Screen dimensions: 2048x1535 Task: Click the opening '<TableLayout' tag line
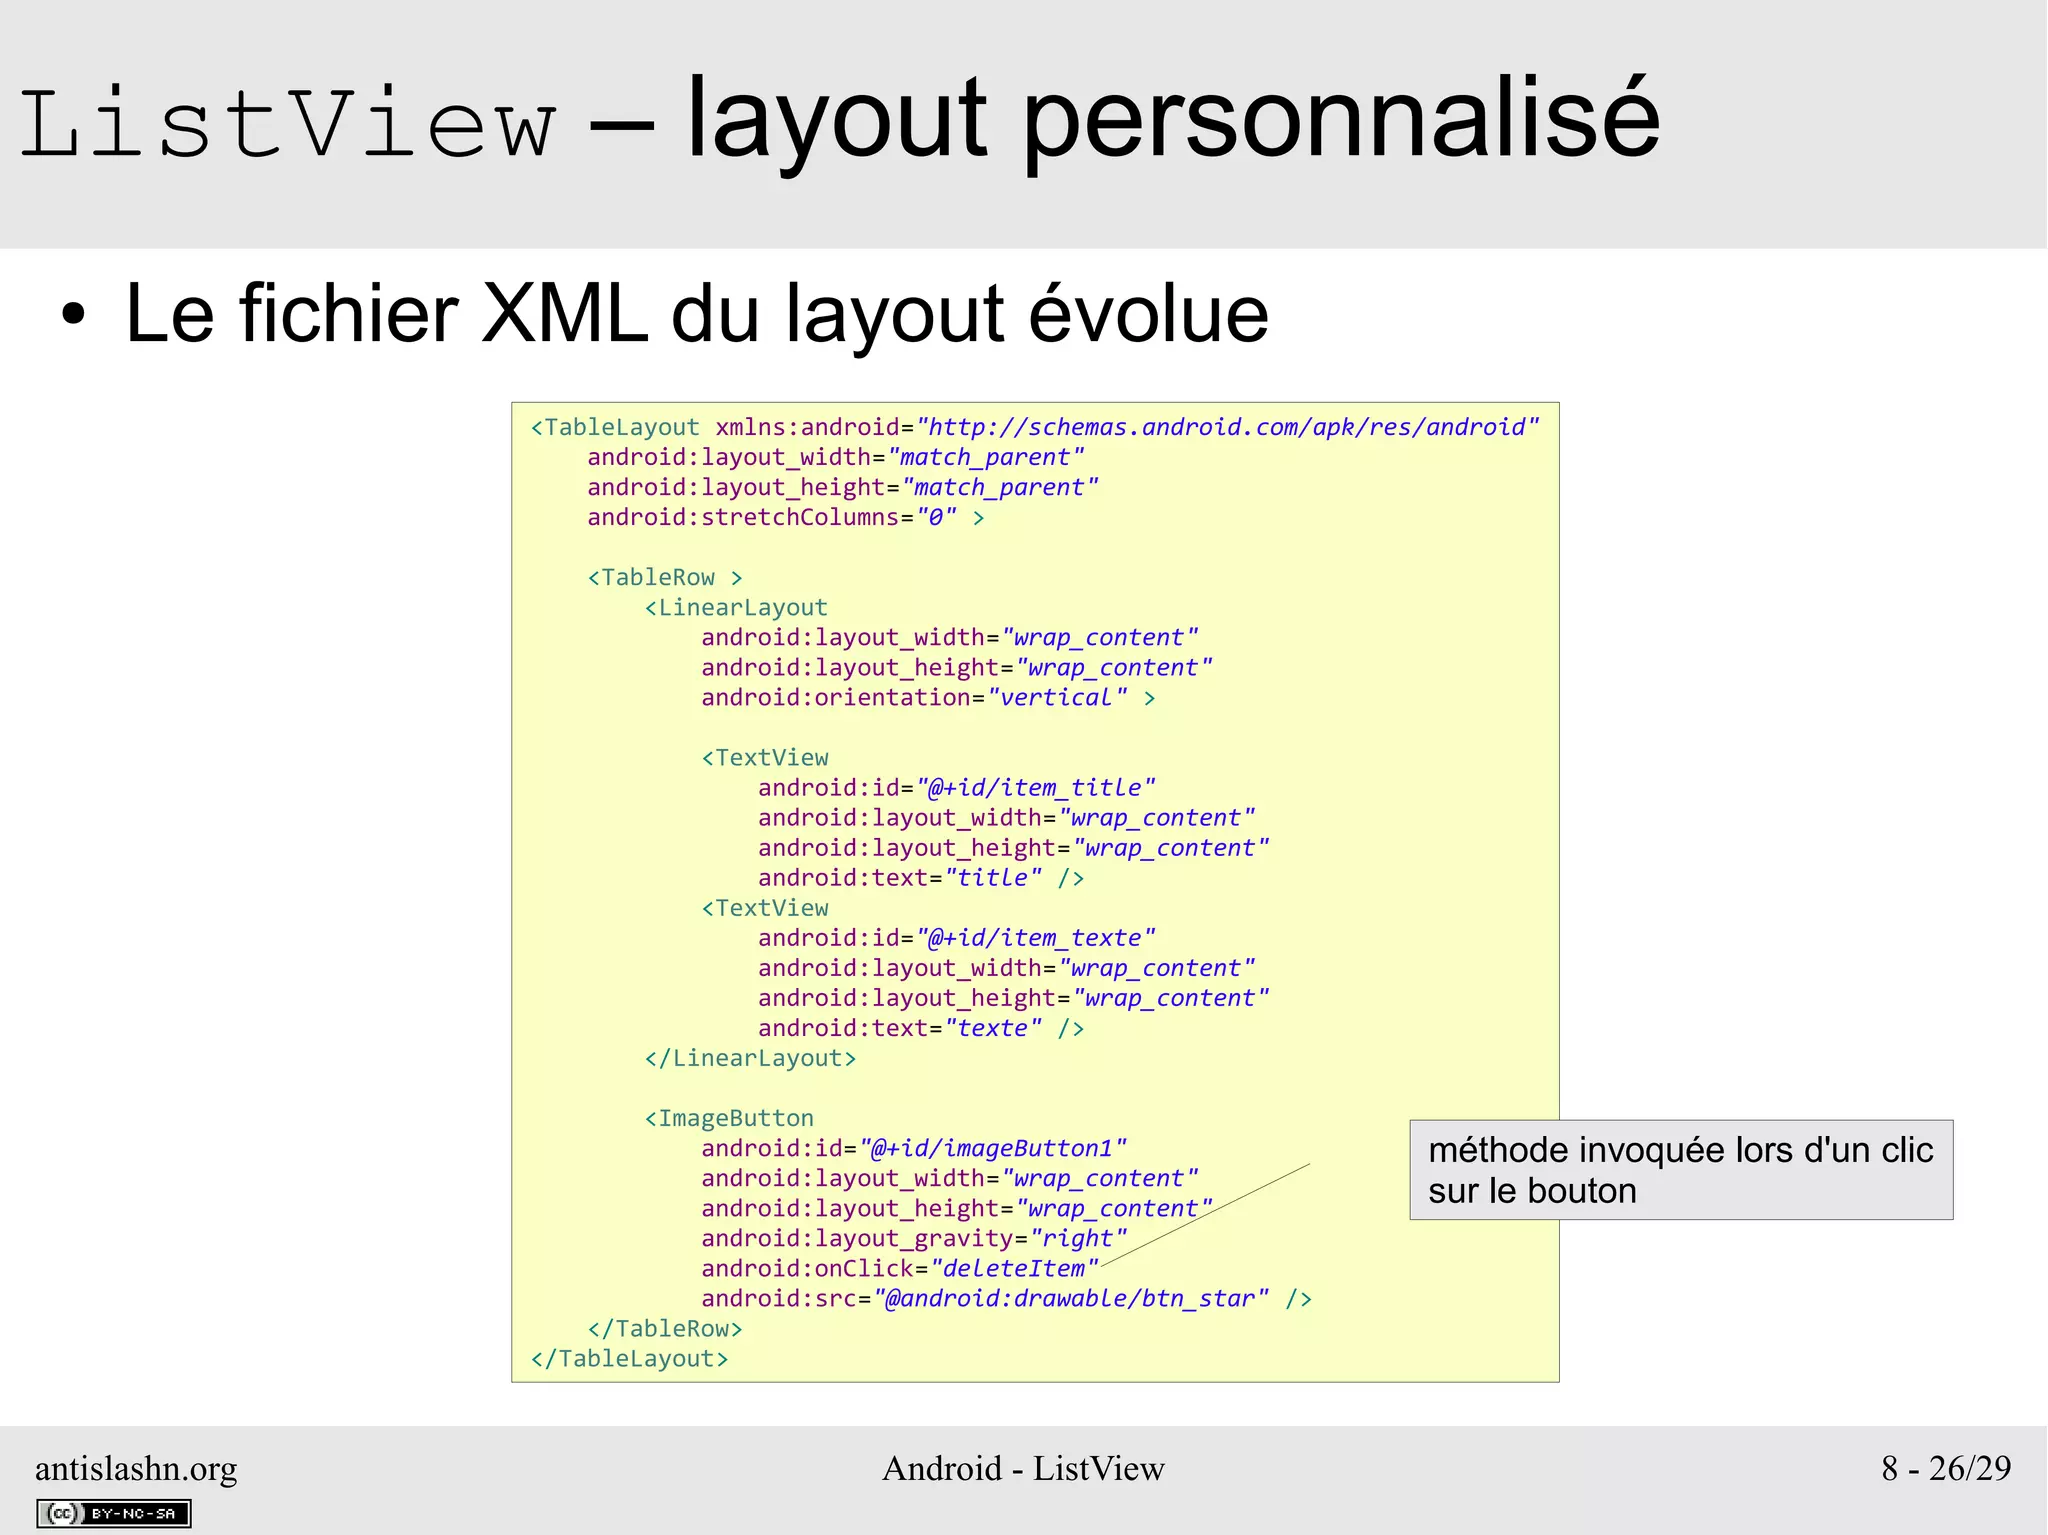click(x=1034, y=428)
